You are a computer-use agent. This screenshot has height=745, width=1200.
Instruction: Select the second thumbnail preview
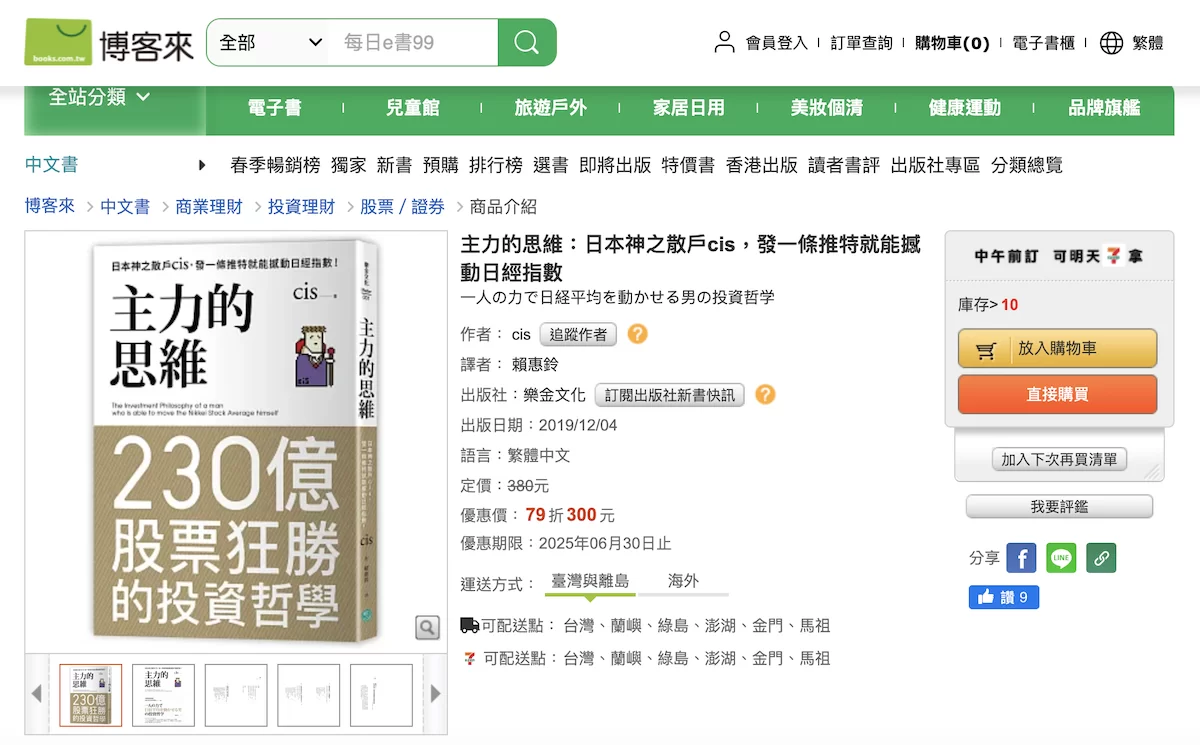[x=164, y=695]
